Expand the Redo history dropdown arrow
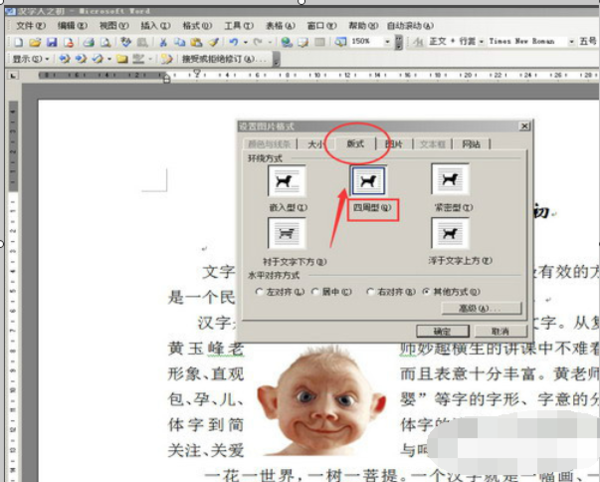This screenshot has width=600, height=482. pos(270,42)
